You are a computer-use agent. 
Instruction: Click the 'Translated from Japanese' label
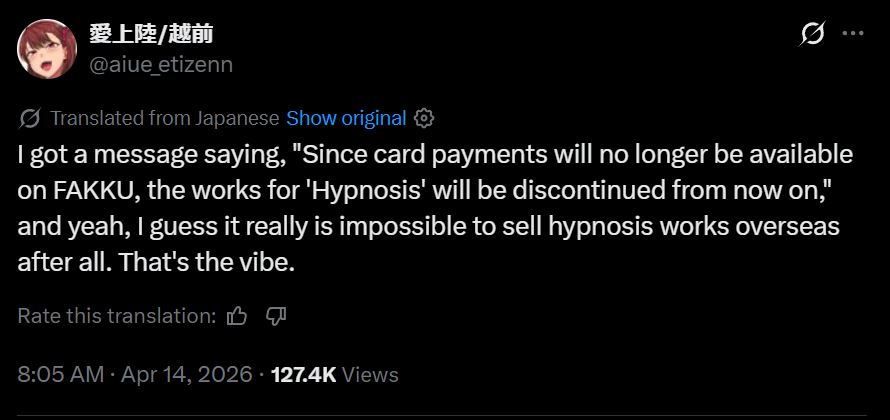coord(165,118)
